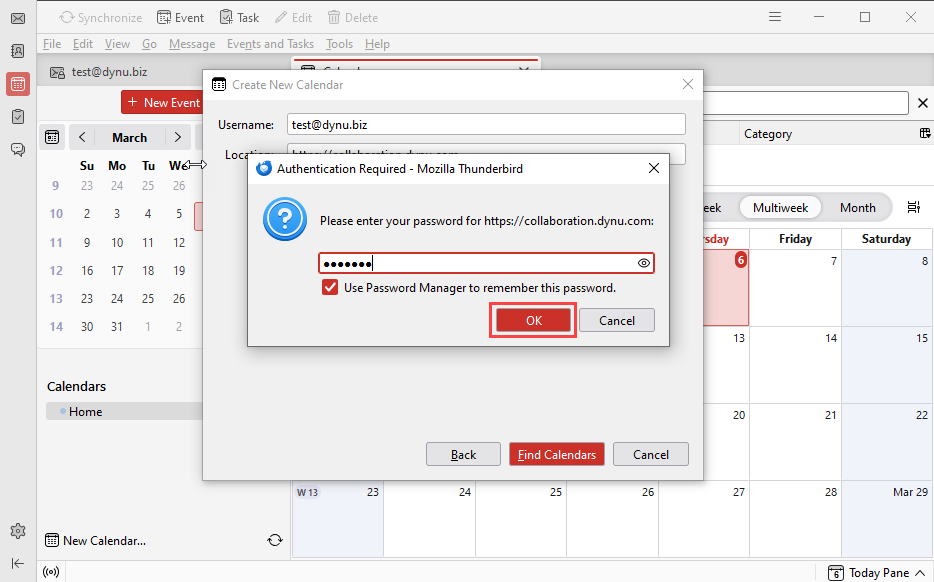Open the Mail space icon in sidebar
This screenshot has height=582, width=934.
point(18,18)
